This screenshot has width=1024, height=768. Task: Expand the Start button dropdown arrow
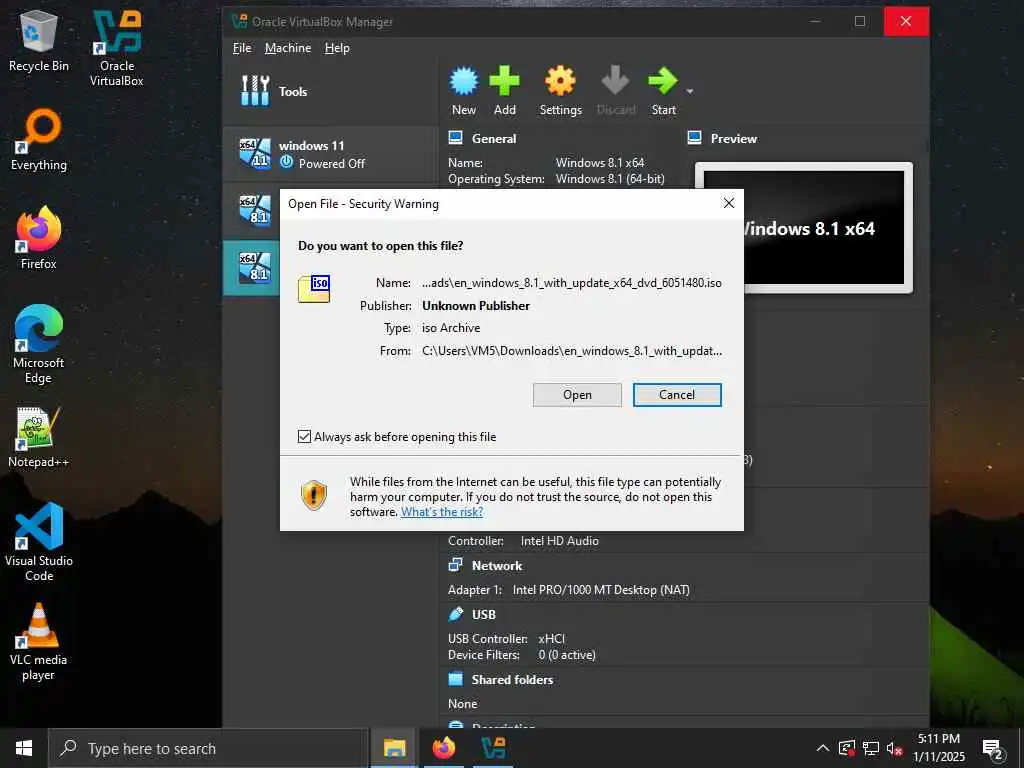click(x=690, y=91)
